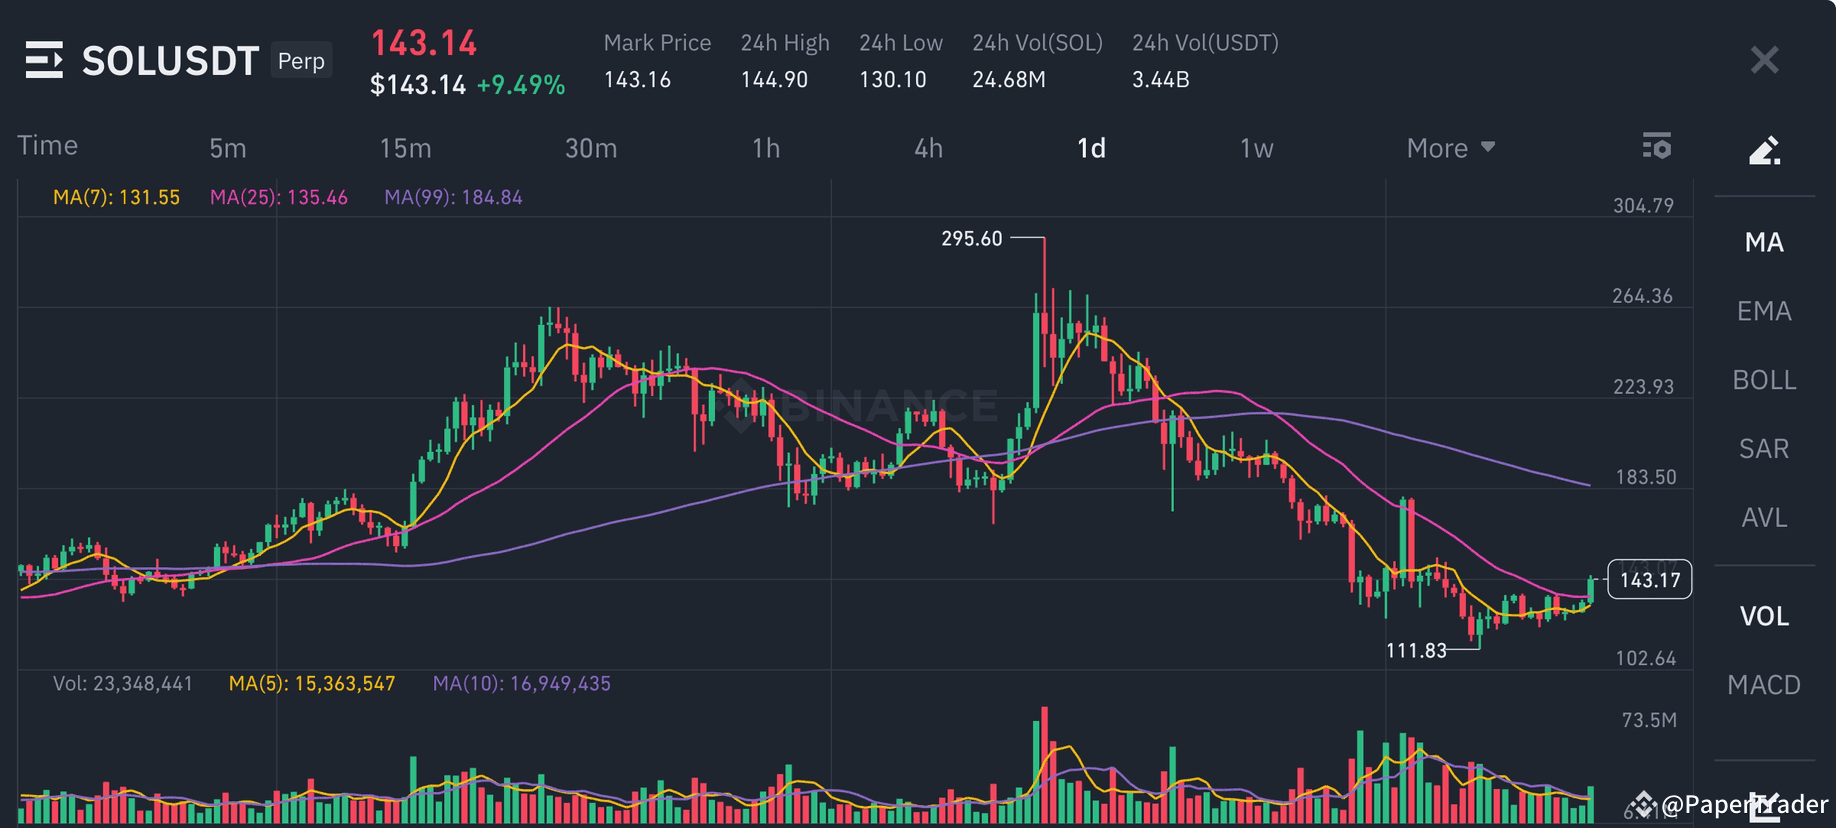1836x828 pixels.
Task: Open chart settings icon beside the timeframes
Action: (x=1656, y=147)
